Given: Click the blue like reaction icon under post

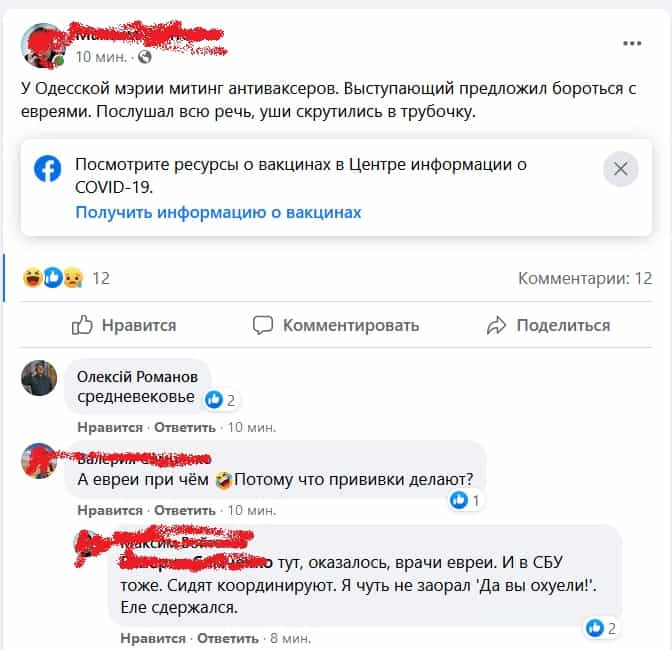Looking at the screenshot, I should tap(53, 277).
